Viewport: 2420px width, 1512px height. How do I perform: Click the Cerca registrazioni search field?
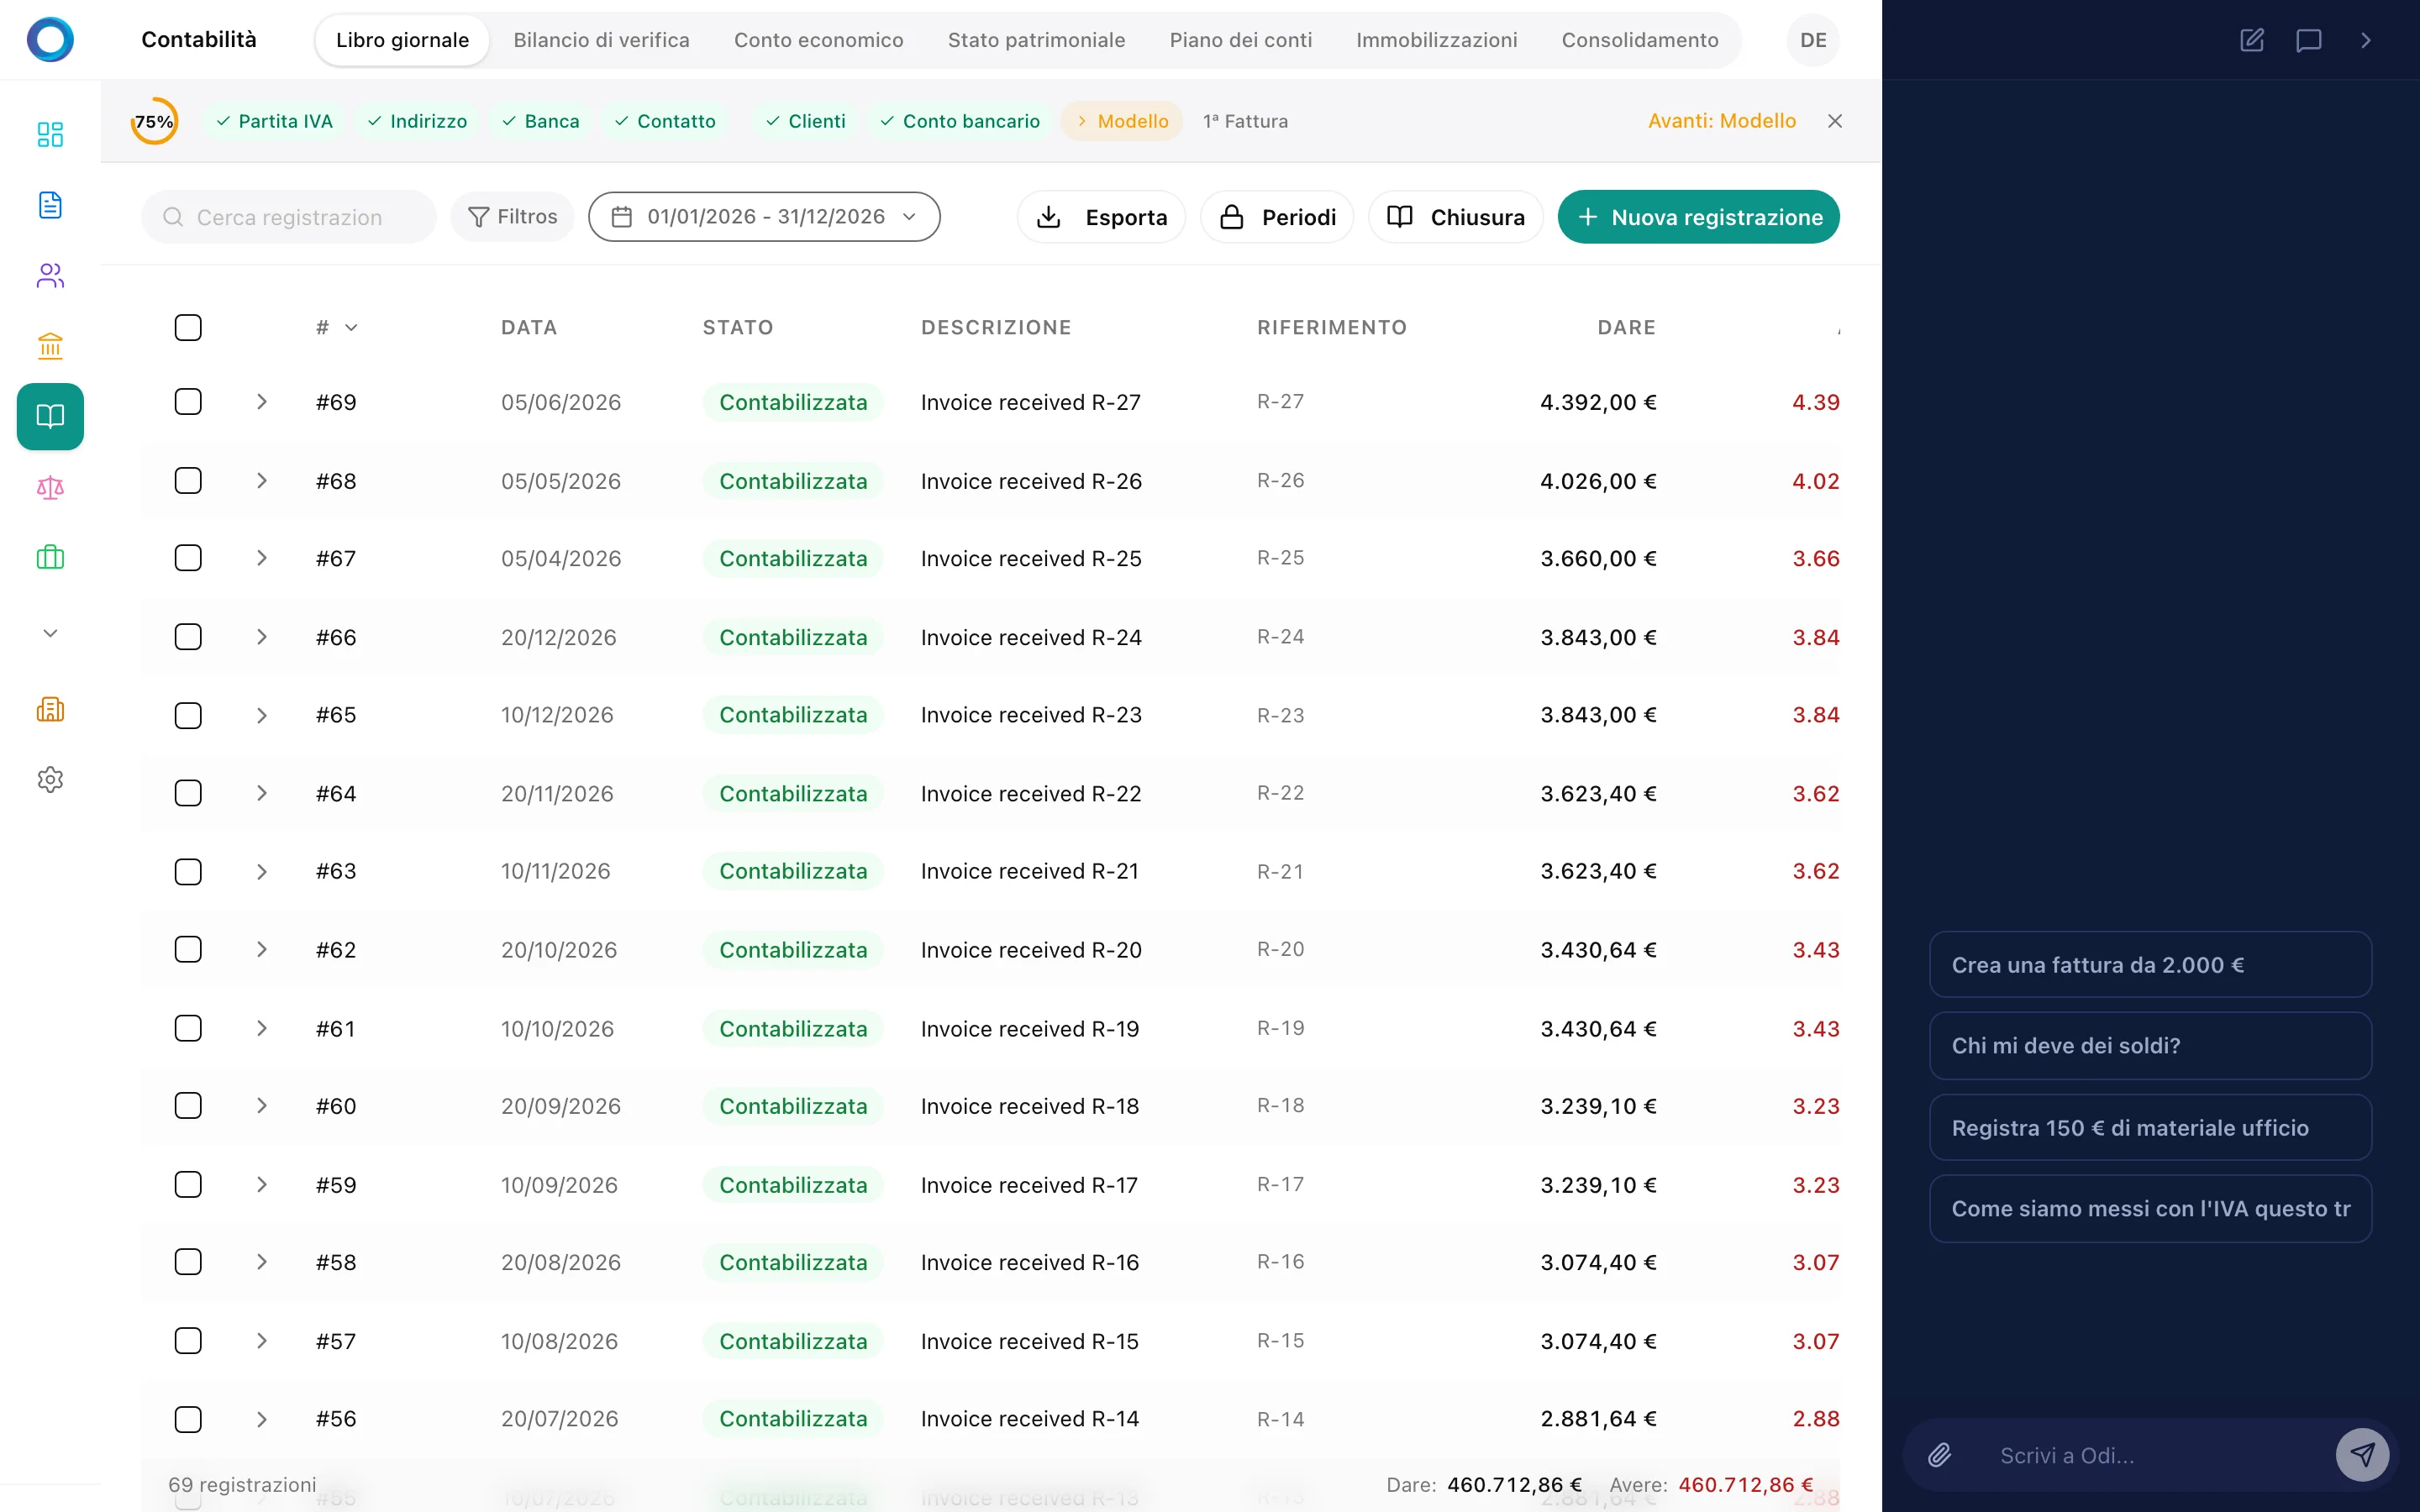[290, 217]
